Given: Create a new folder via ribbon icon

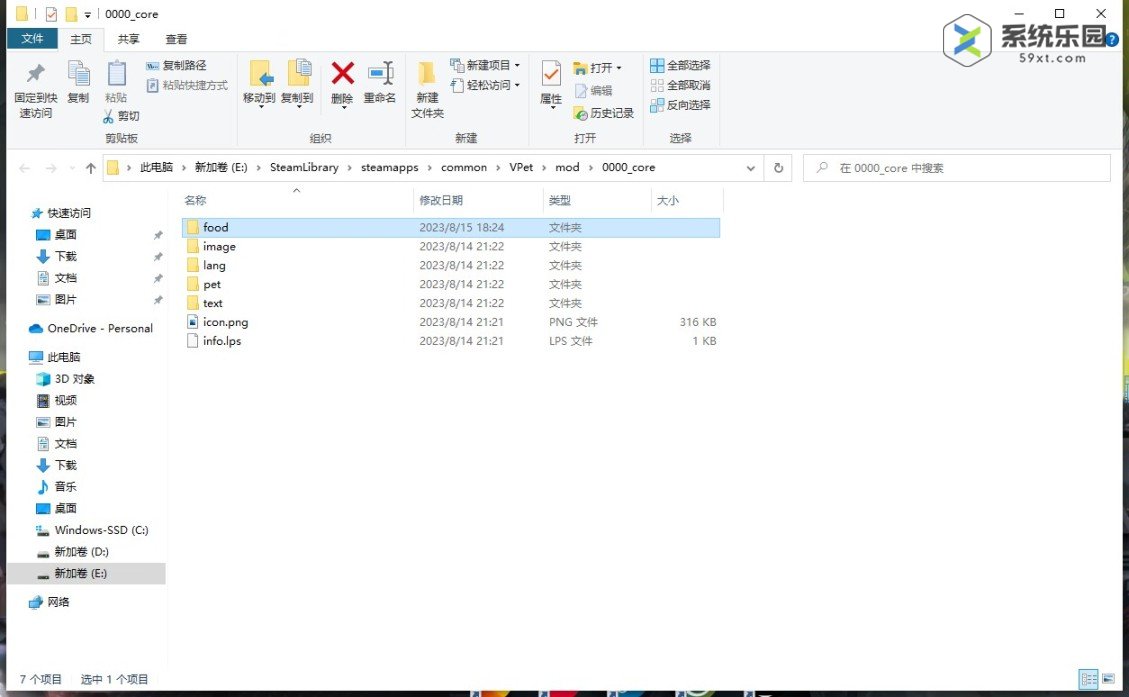Looking at the screenshot, I should pyautogui.click(x=427, y=76).
